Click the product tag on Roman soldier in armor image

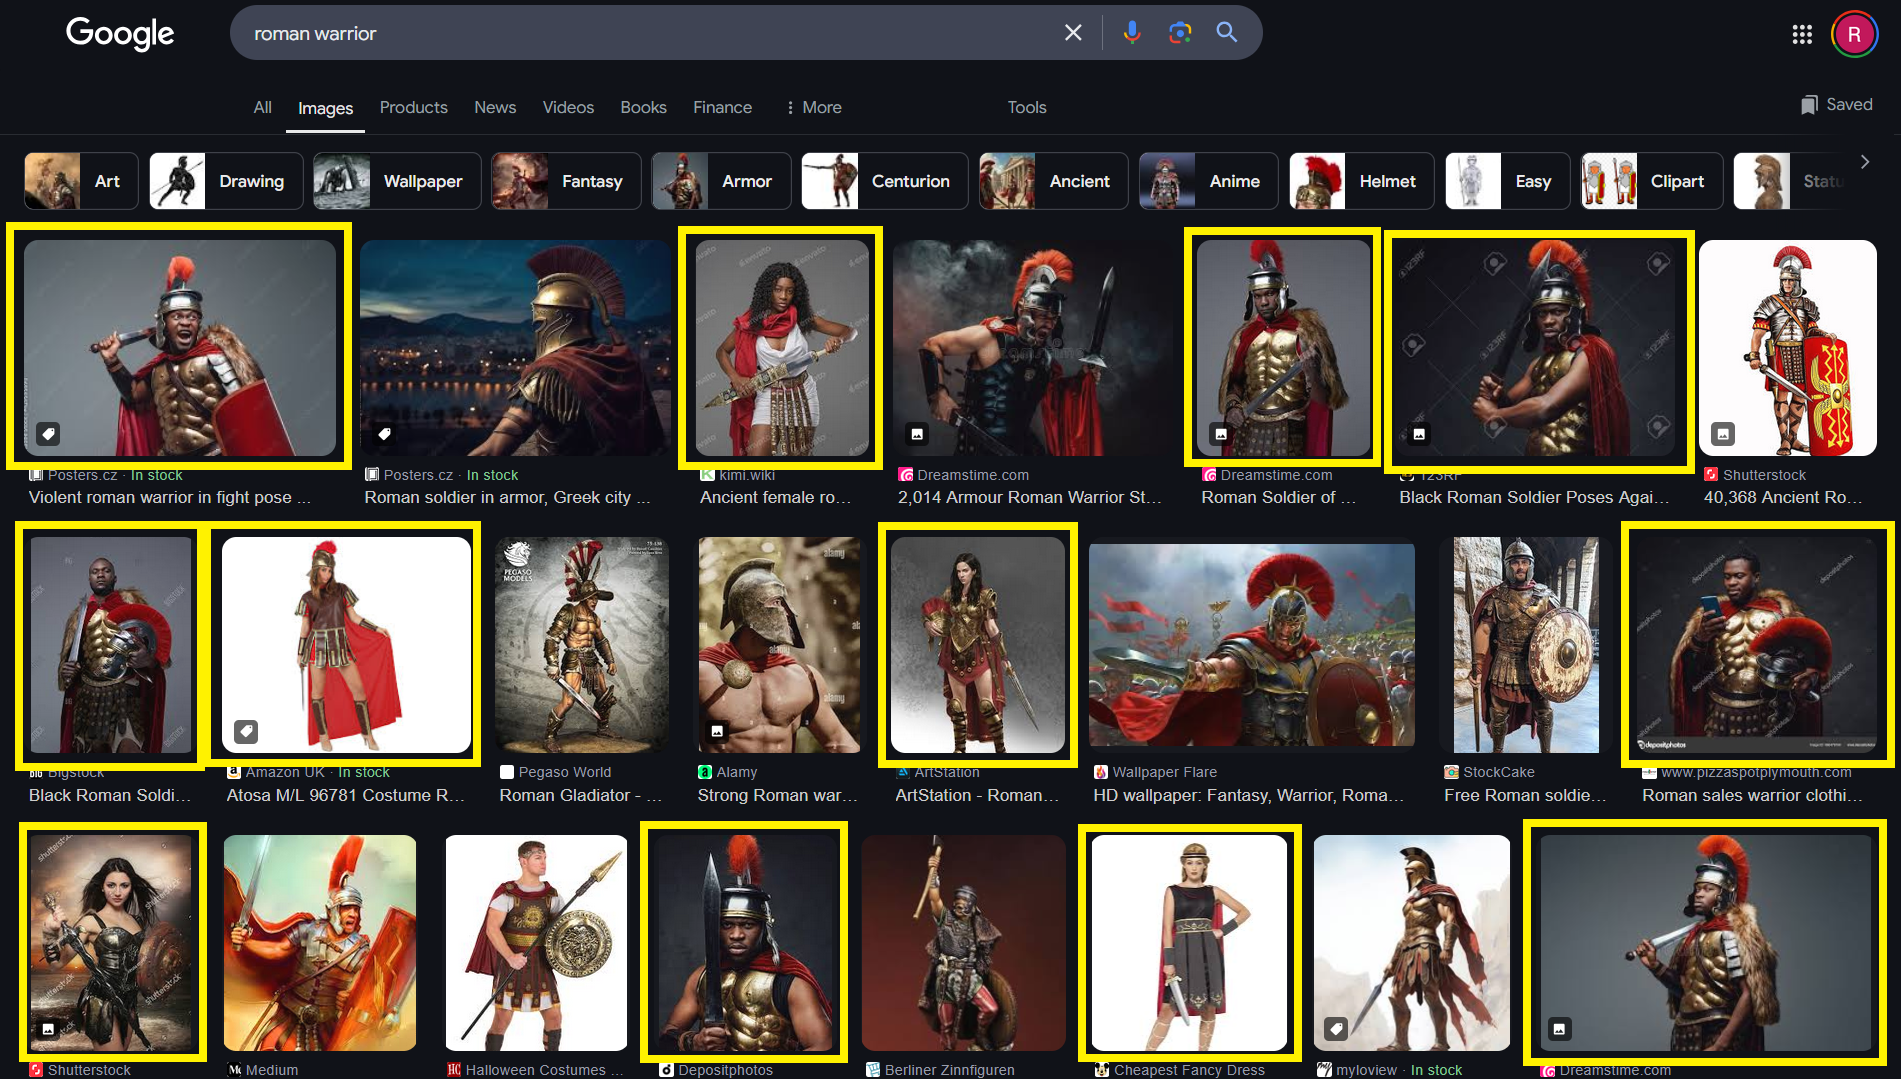point(384,434)
